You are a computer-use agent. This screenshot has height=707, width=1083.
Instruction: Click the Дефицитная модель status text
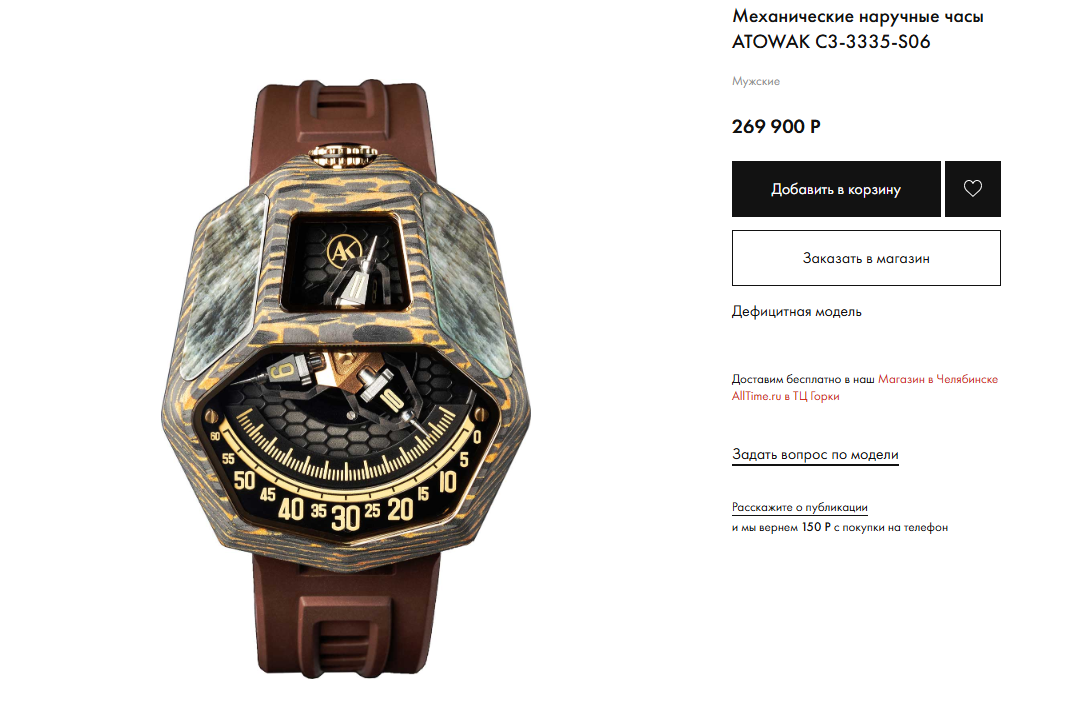tap(796, 311)
